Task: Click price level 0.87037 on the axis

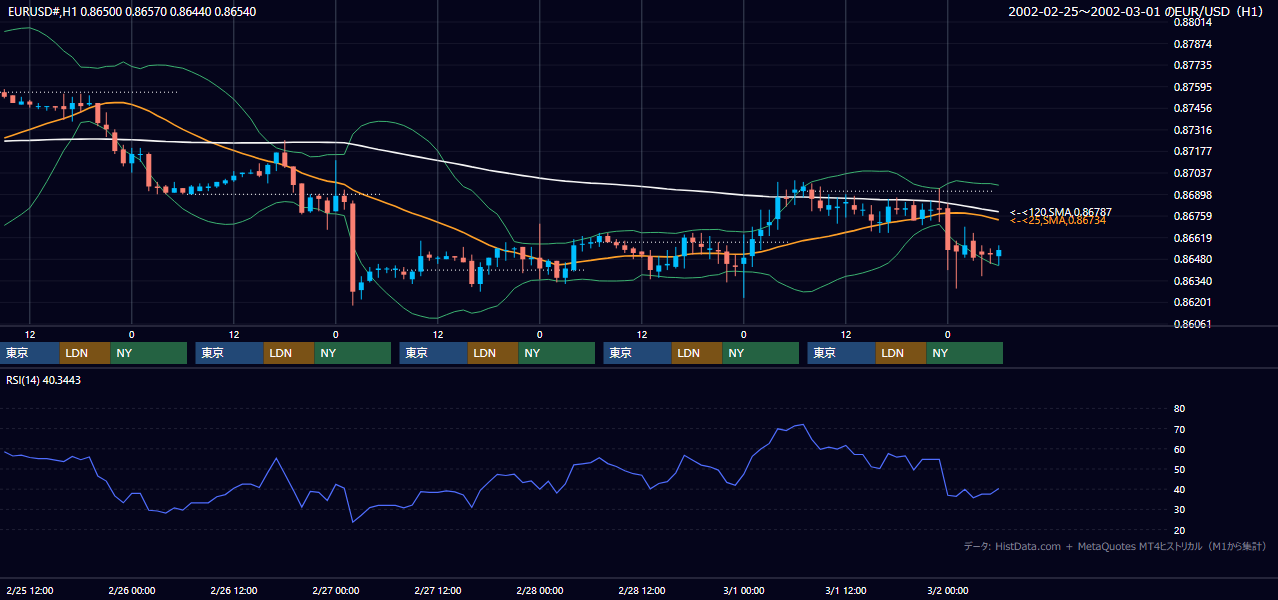Action: coord(1192,173)
